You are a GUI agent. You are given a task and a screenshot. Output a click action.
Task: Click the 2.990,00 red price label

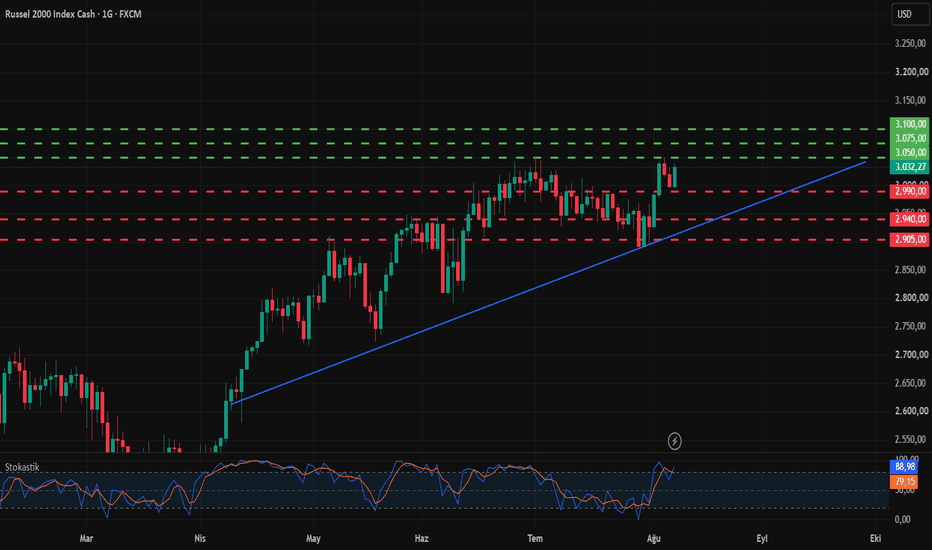tap(910, 191)
